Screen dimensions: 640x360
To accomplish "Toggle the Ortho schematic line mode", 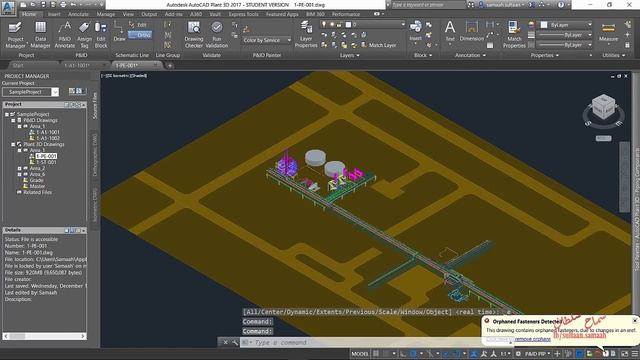I will tap(140, 35).
